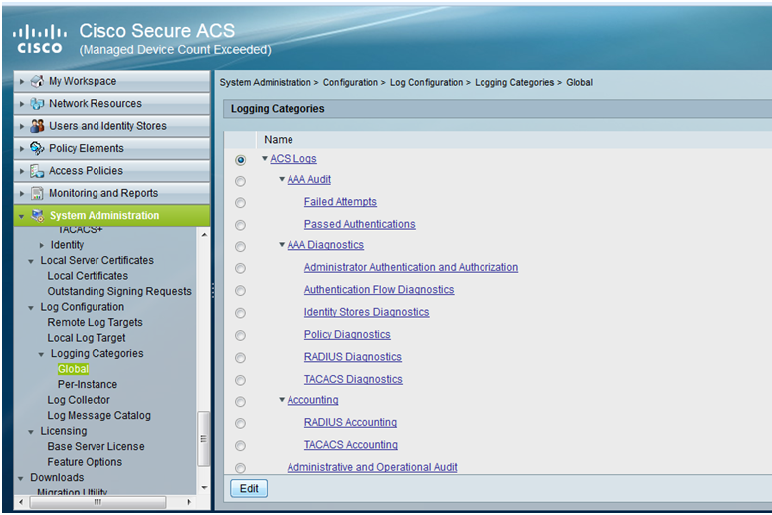Screen dimensions: 772x515
Task: Click the Network Resources icon
Action: (x=37, y=104)
